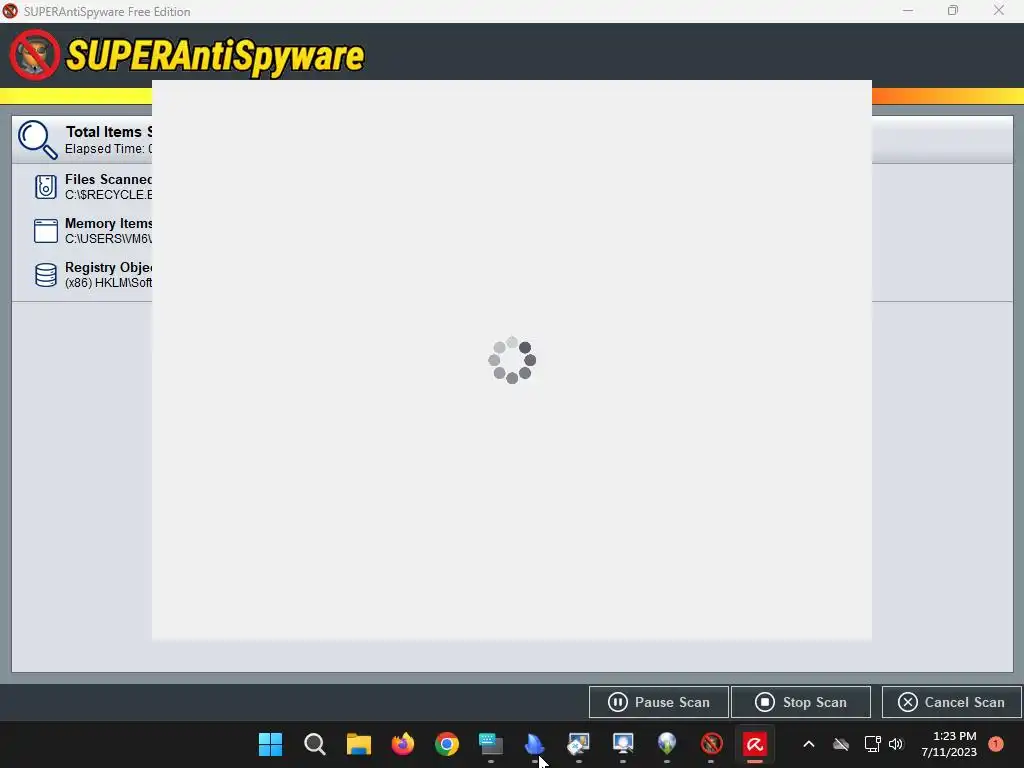Open the on-screen keyboard taskbar app
Screen dimensions: 1024x768
pyautogui.click(x=490, y=744)
